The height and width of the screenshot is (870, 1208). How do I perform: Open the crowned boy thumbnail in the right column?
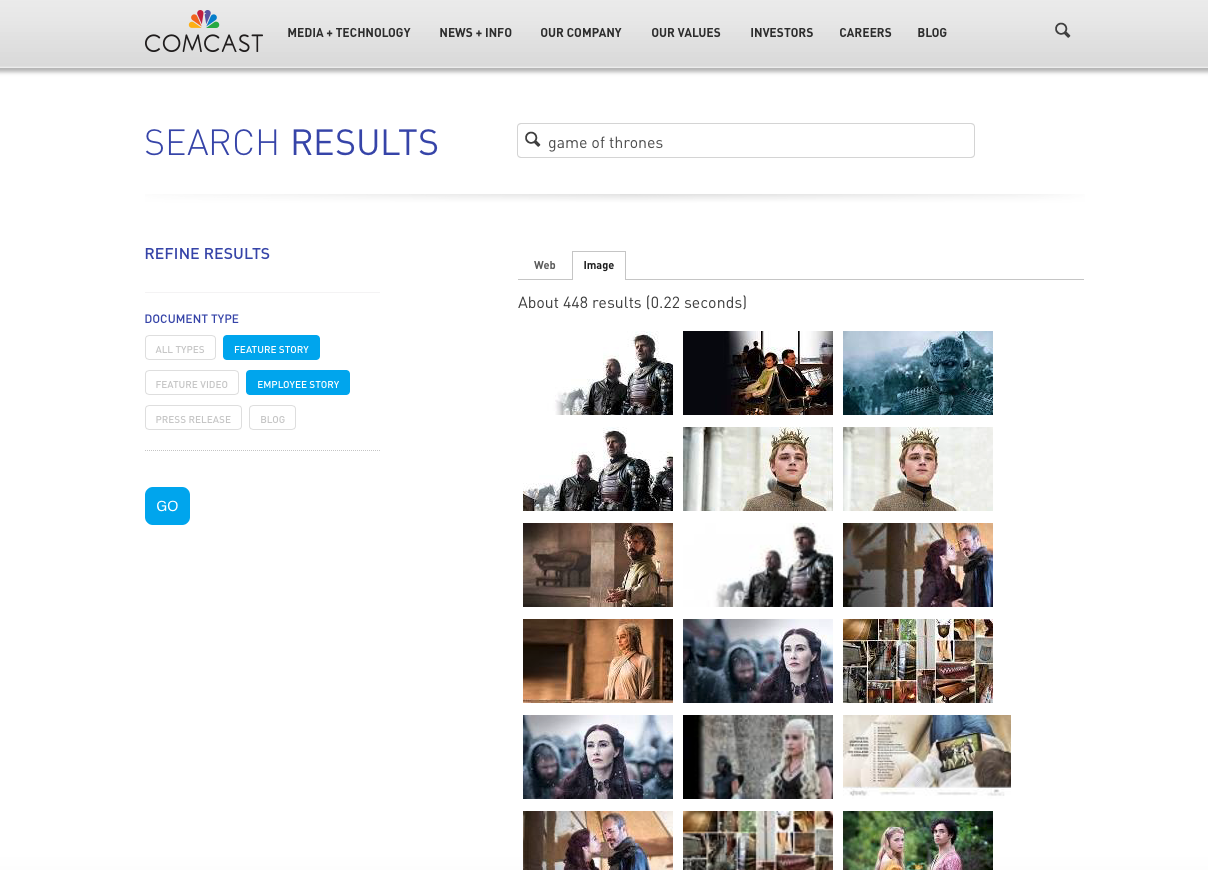(918, 469)
